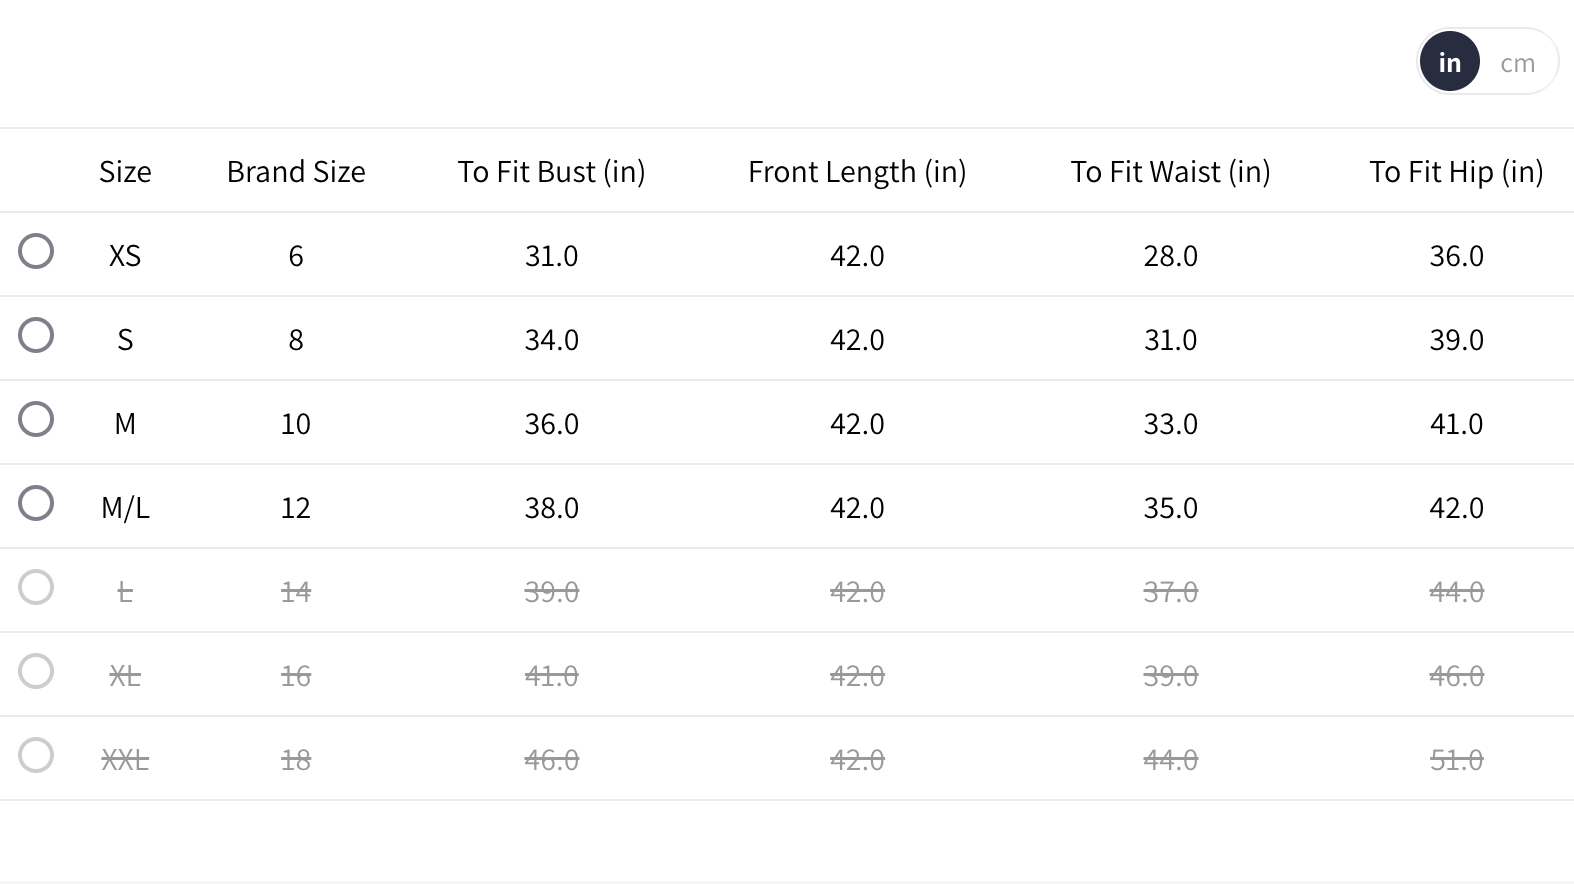The height and width of the screenshot is (884, 1574).
Task: Switch units to cm
Action: tap(1517, 63)
